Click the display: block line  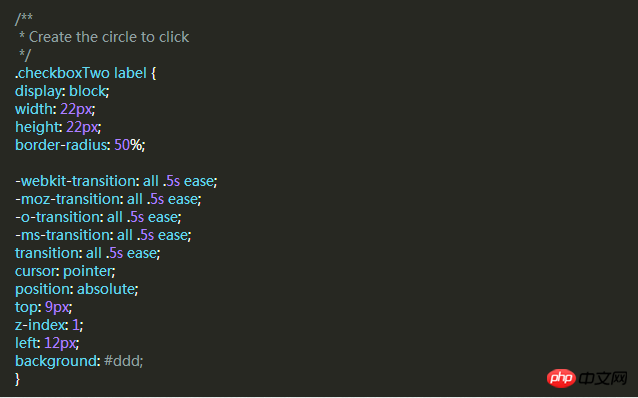click(62, 91)
